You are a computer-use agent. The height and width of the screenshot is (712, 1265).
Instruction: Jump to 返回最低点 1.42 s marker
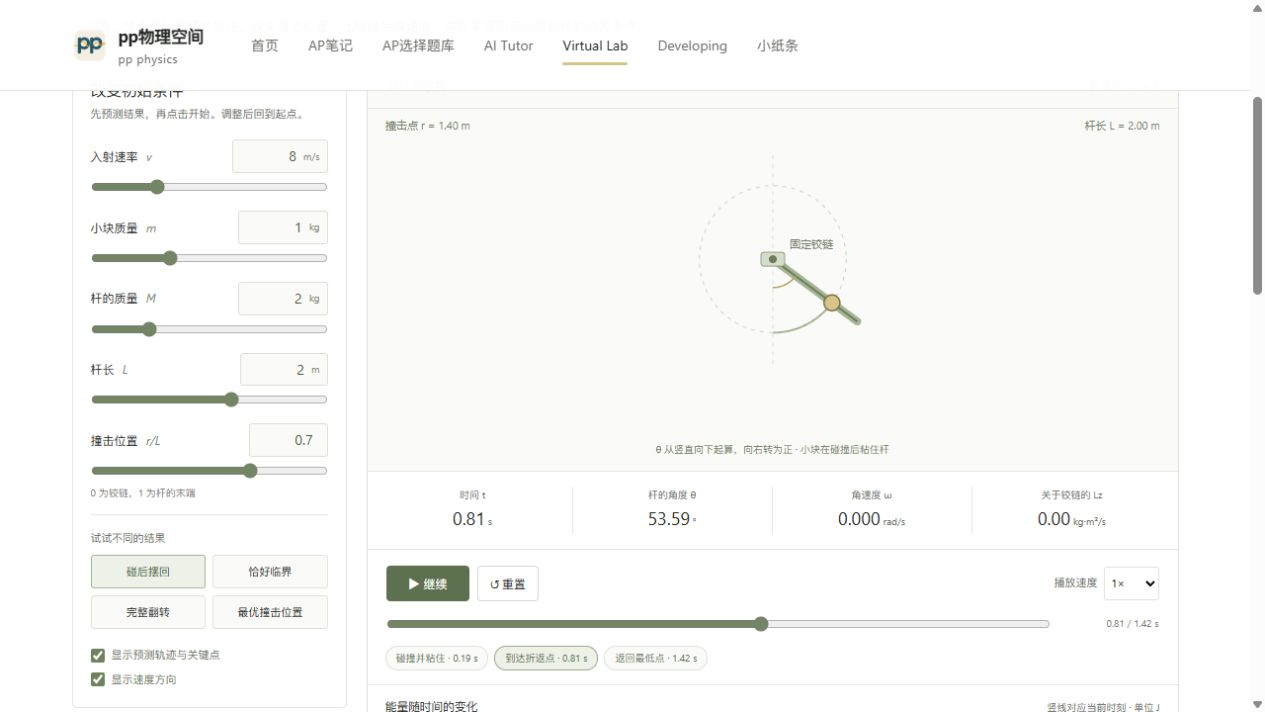pos(656,658)
